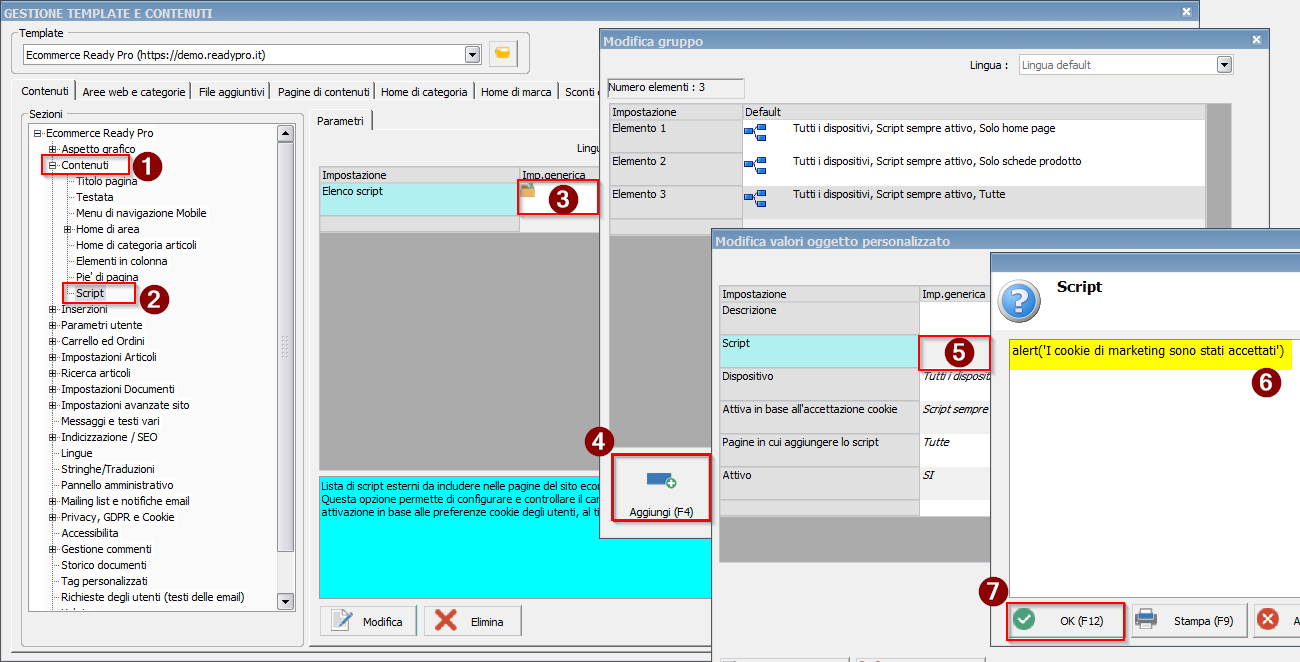Open the Lingua default dropdown
The height and width of the screenshot is (662, 1300).
[1224, 65]
